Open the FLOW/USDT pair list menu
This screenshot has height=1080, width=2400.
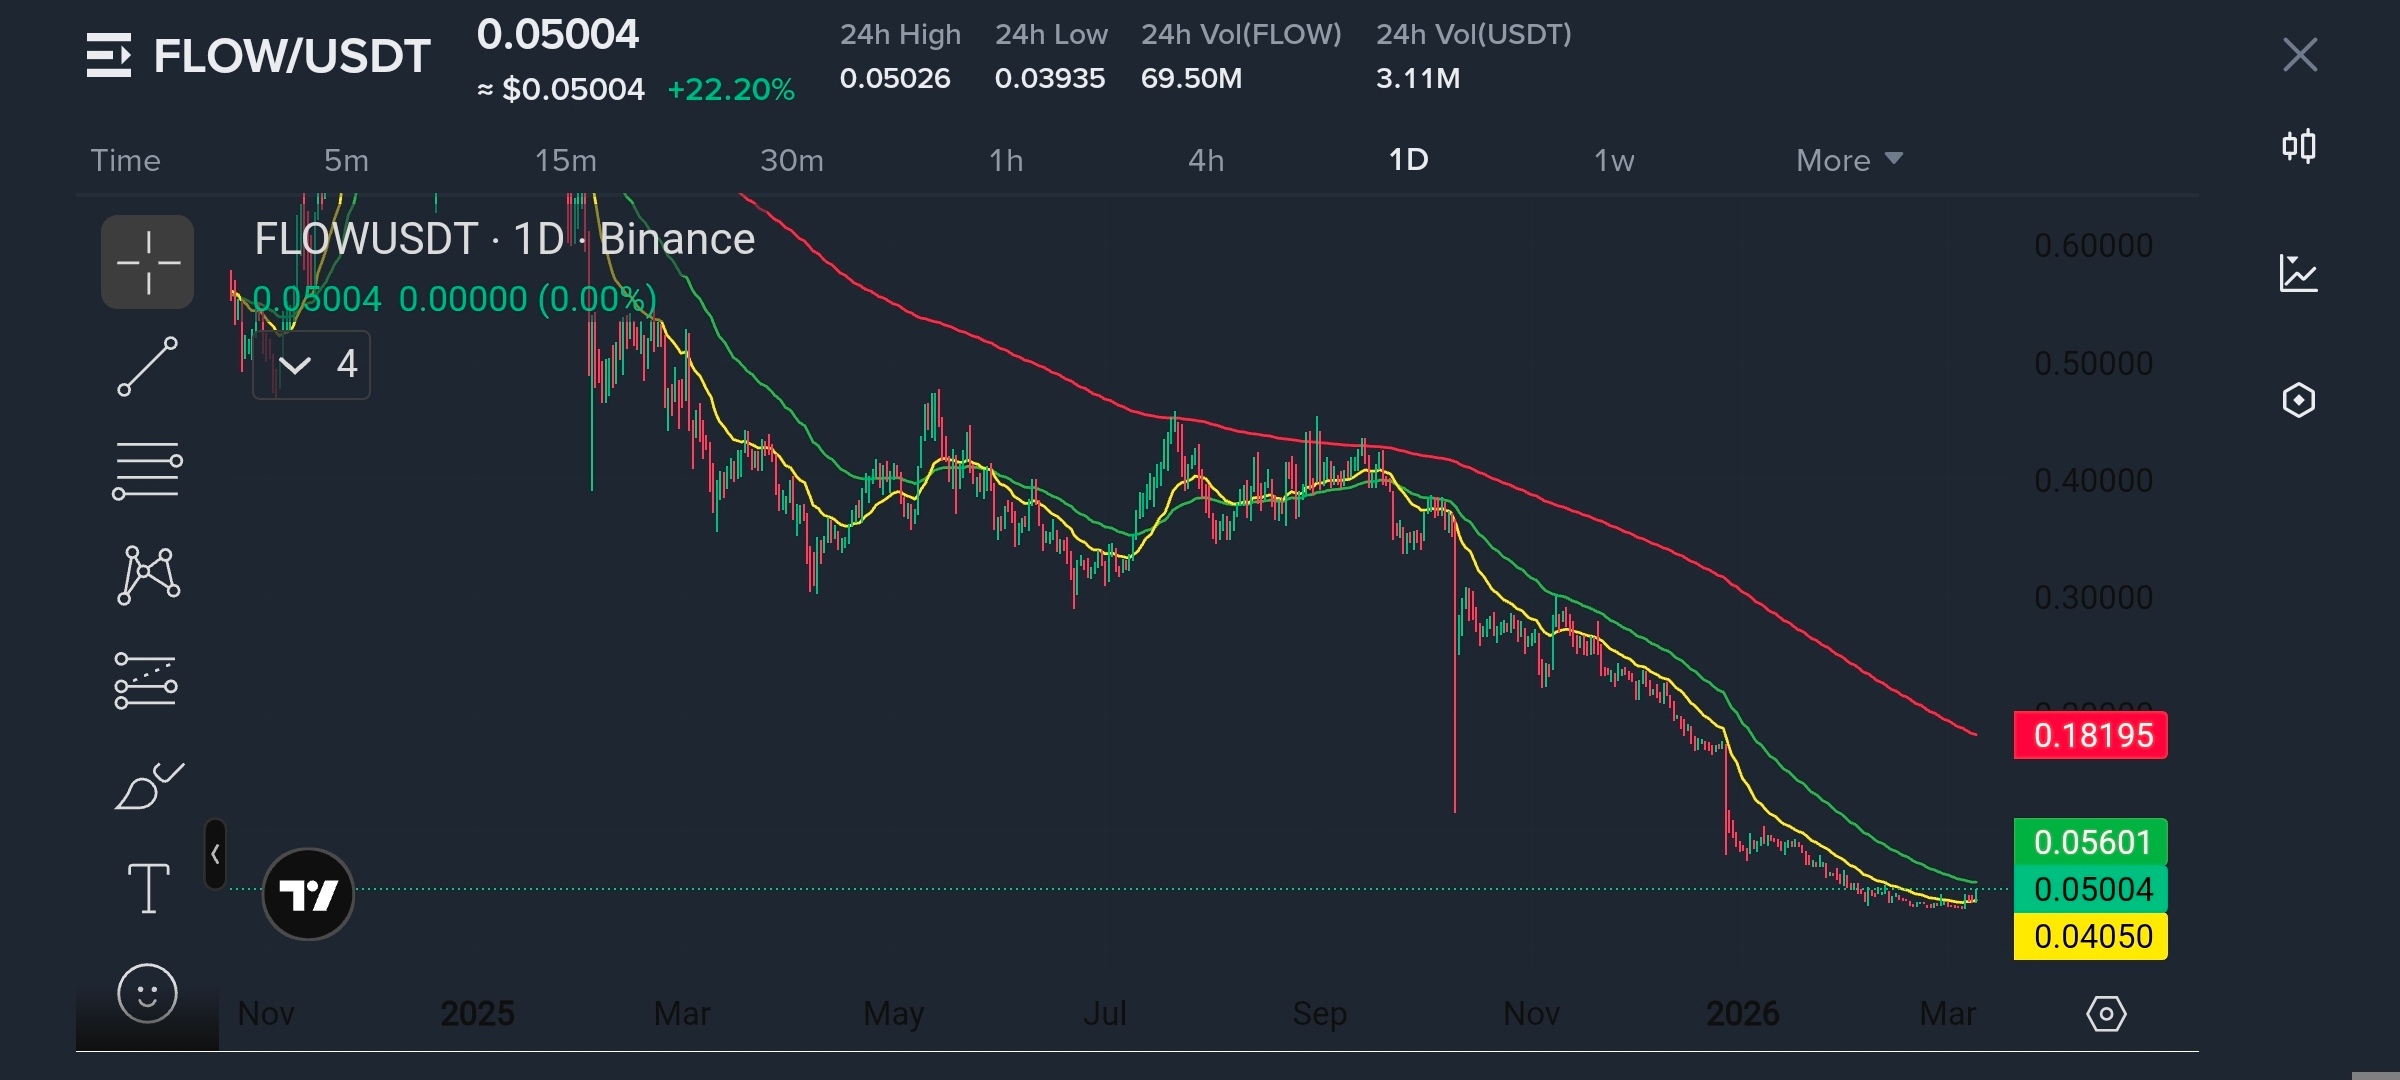[x=108, y=55]
